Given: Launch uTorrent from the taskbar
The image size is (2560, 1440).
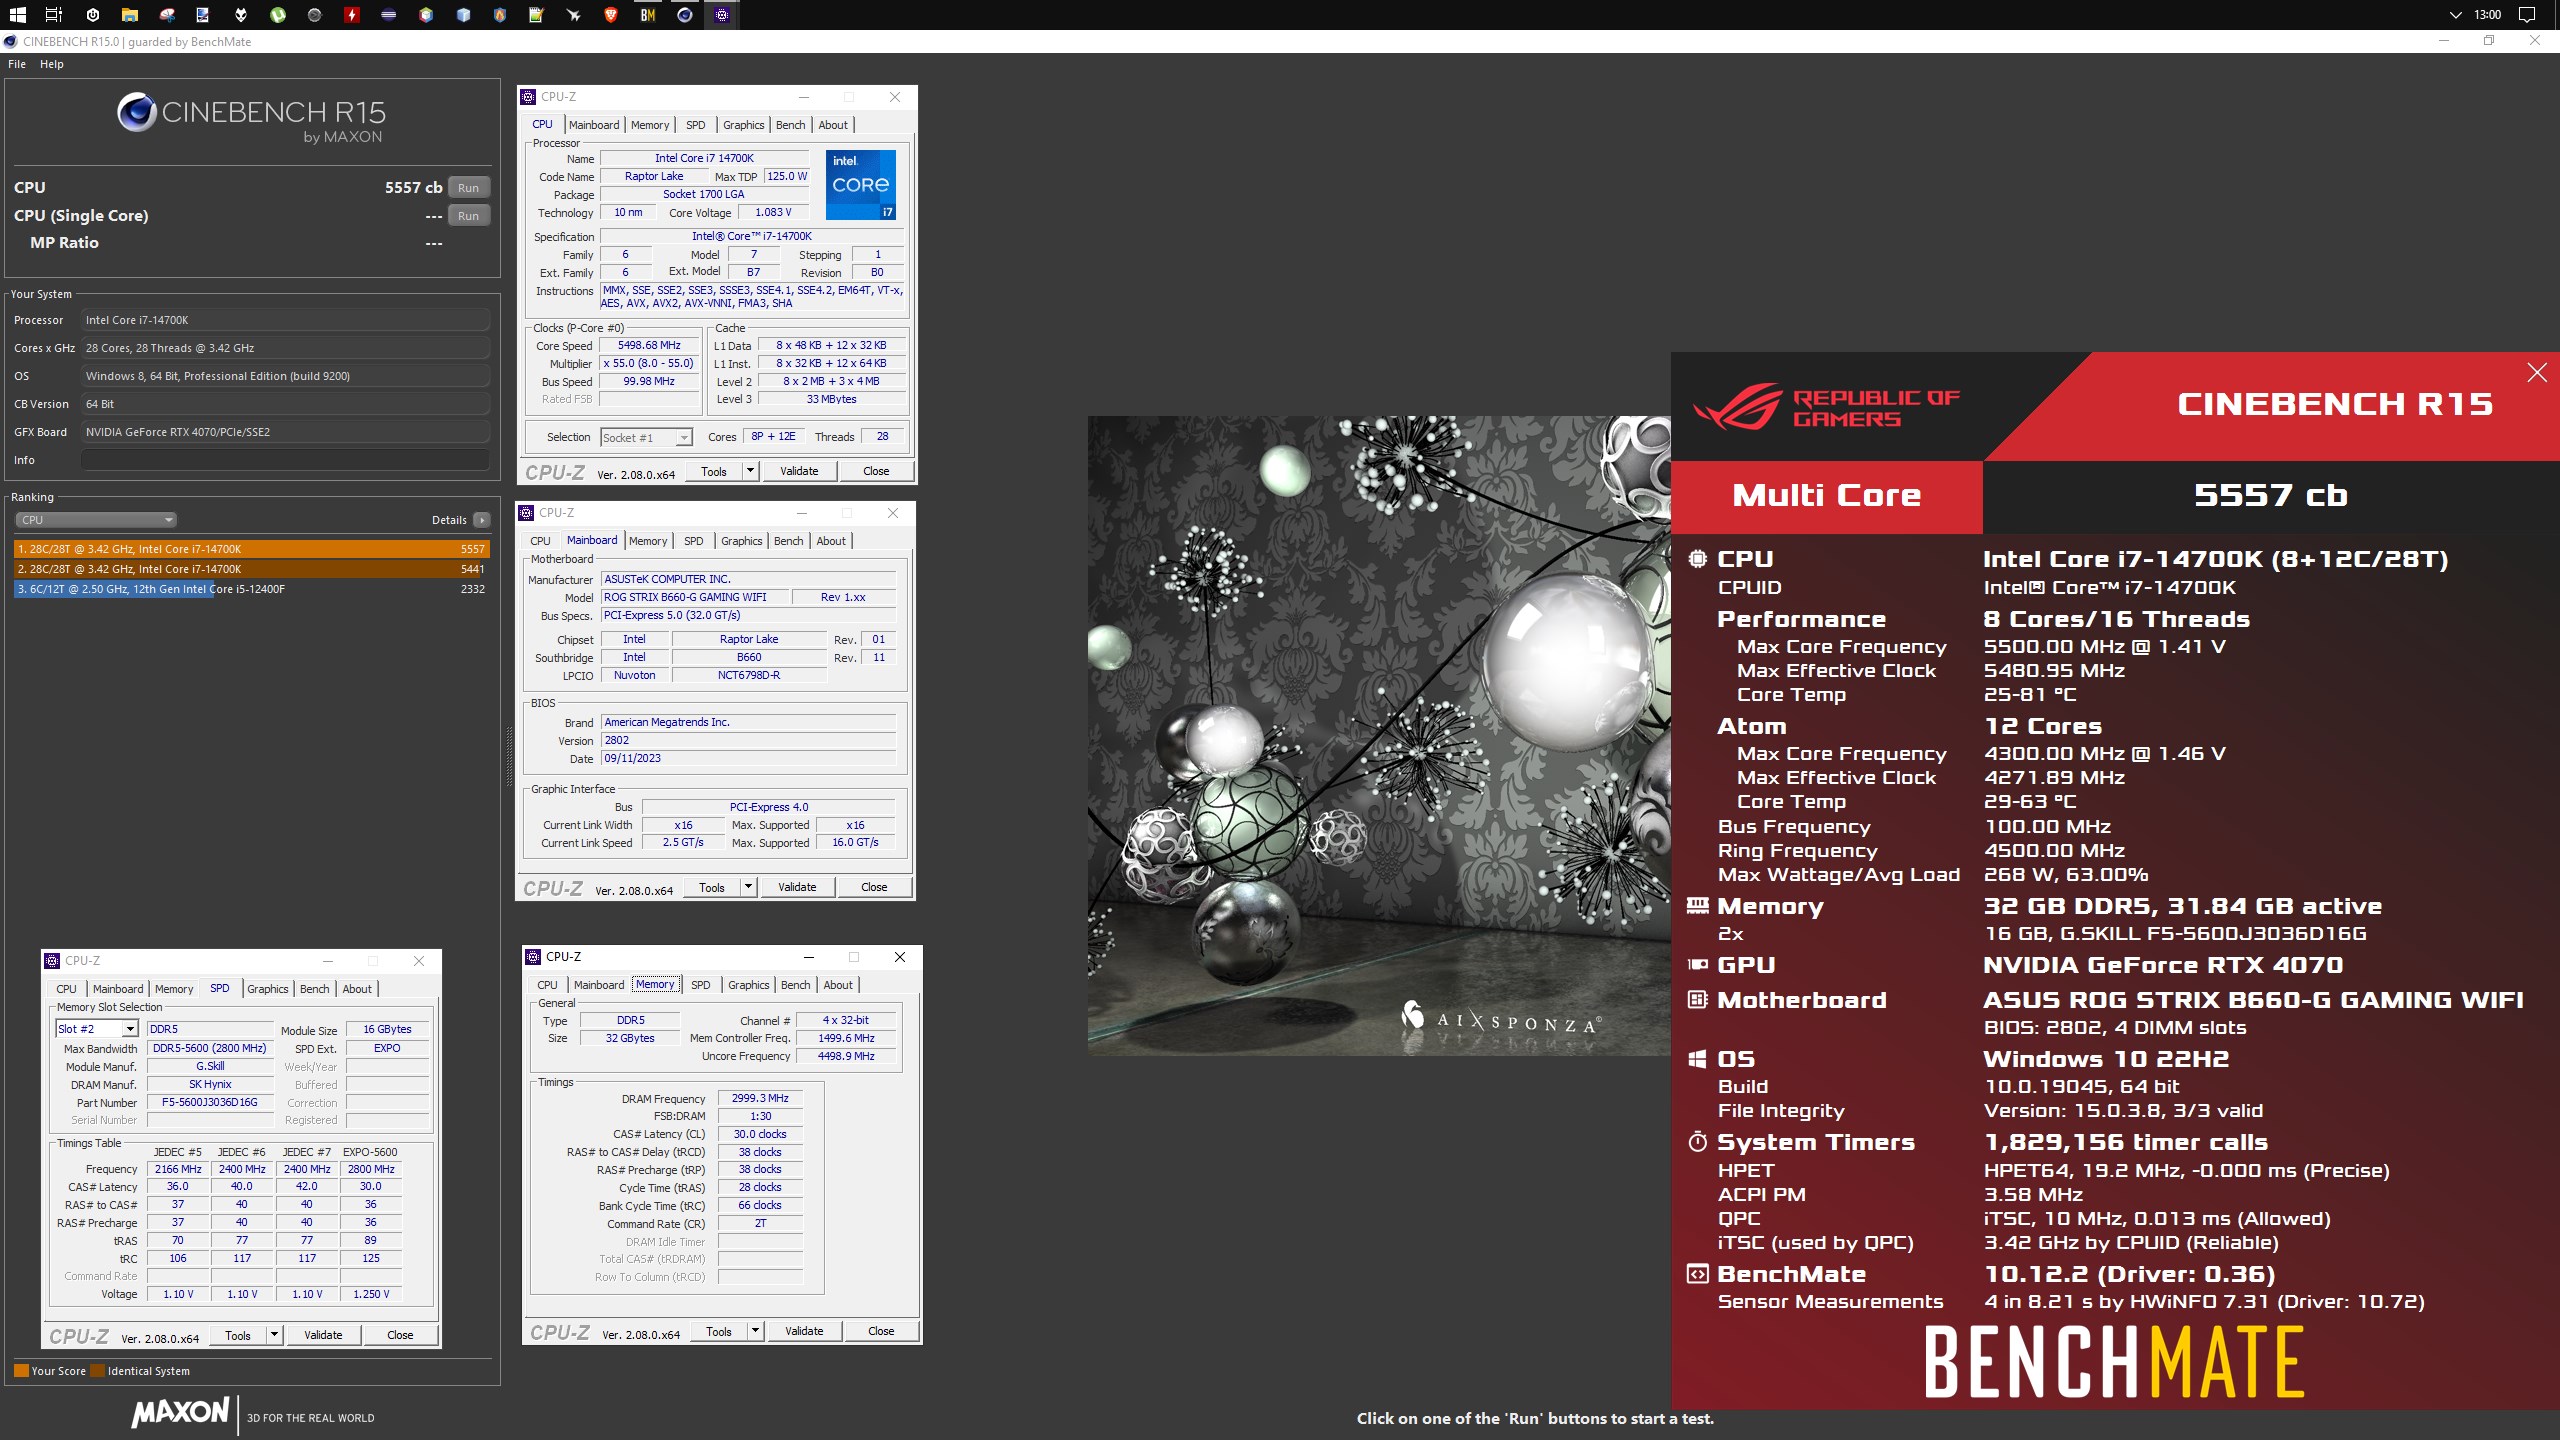Looking at the screenshot, I should click(278, 15).
